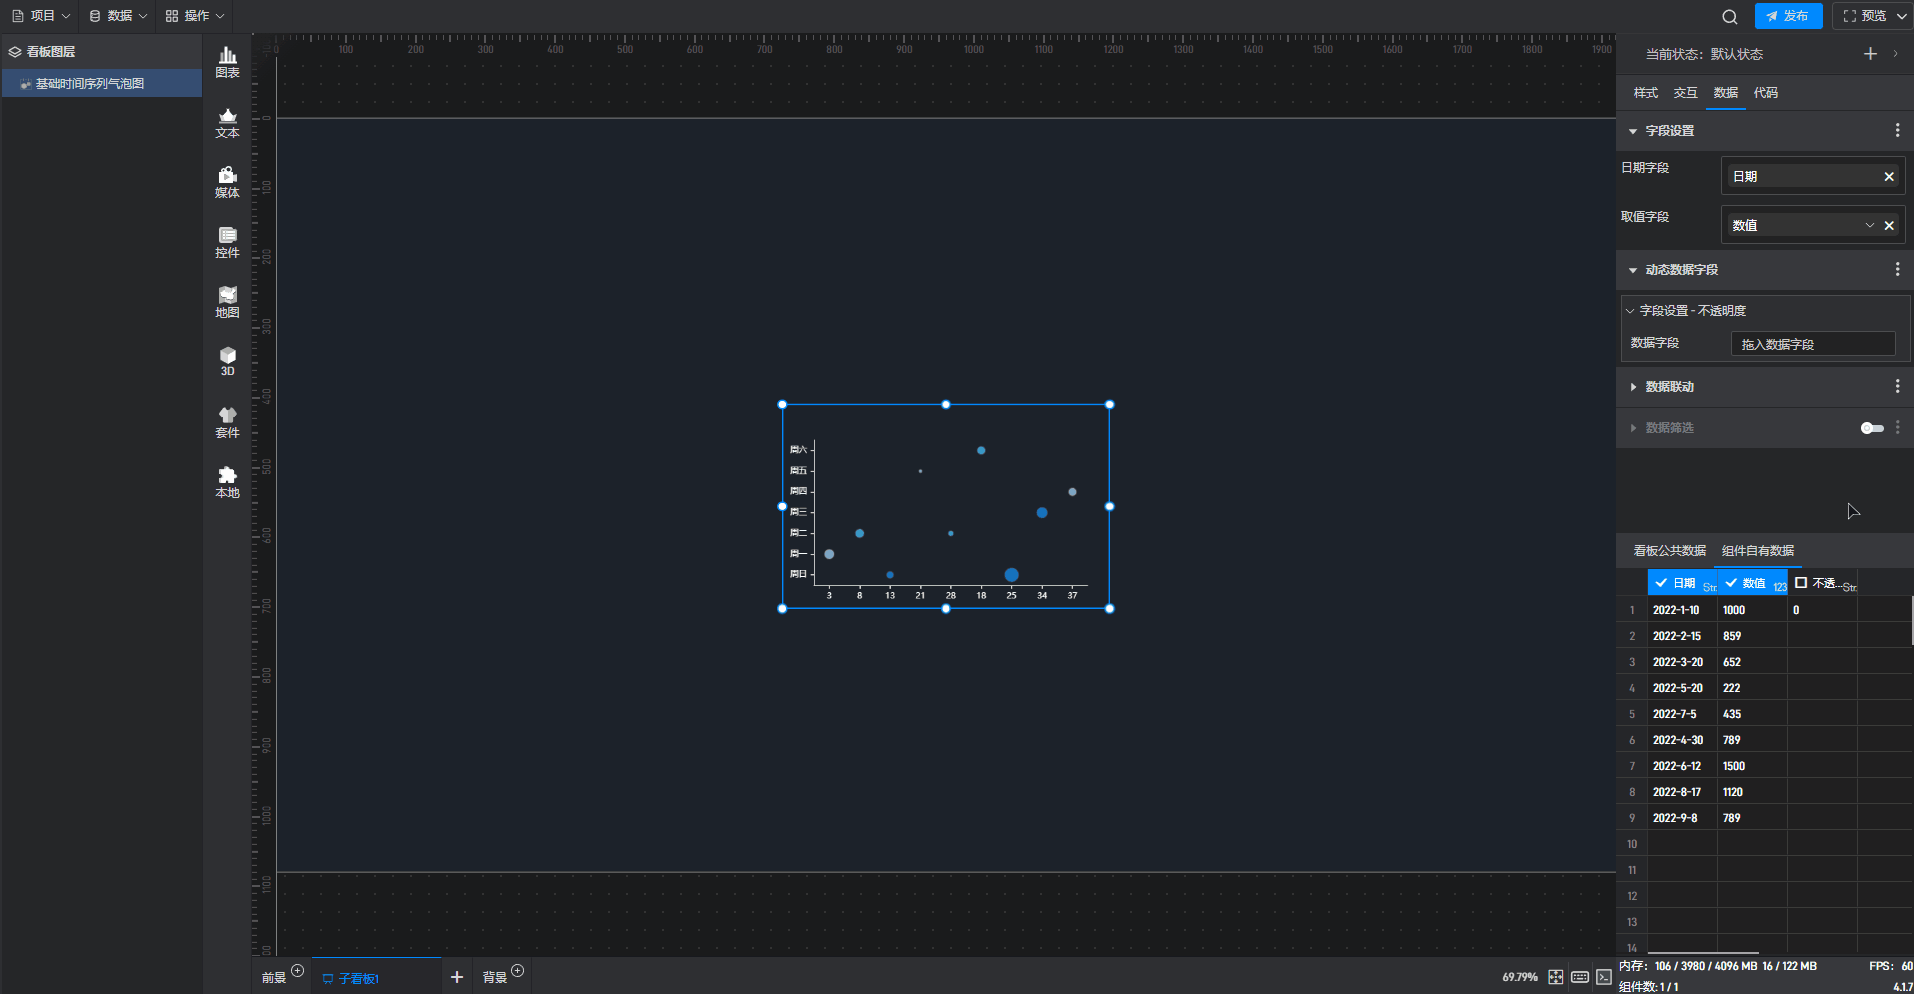Switch to 组件自有数据 tab
Screen dimensions: 1914x994
coord(1758,551)
